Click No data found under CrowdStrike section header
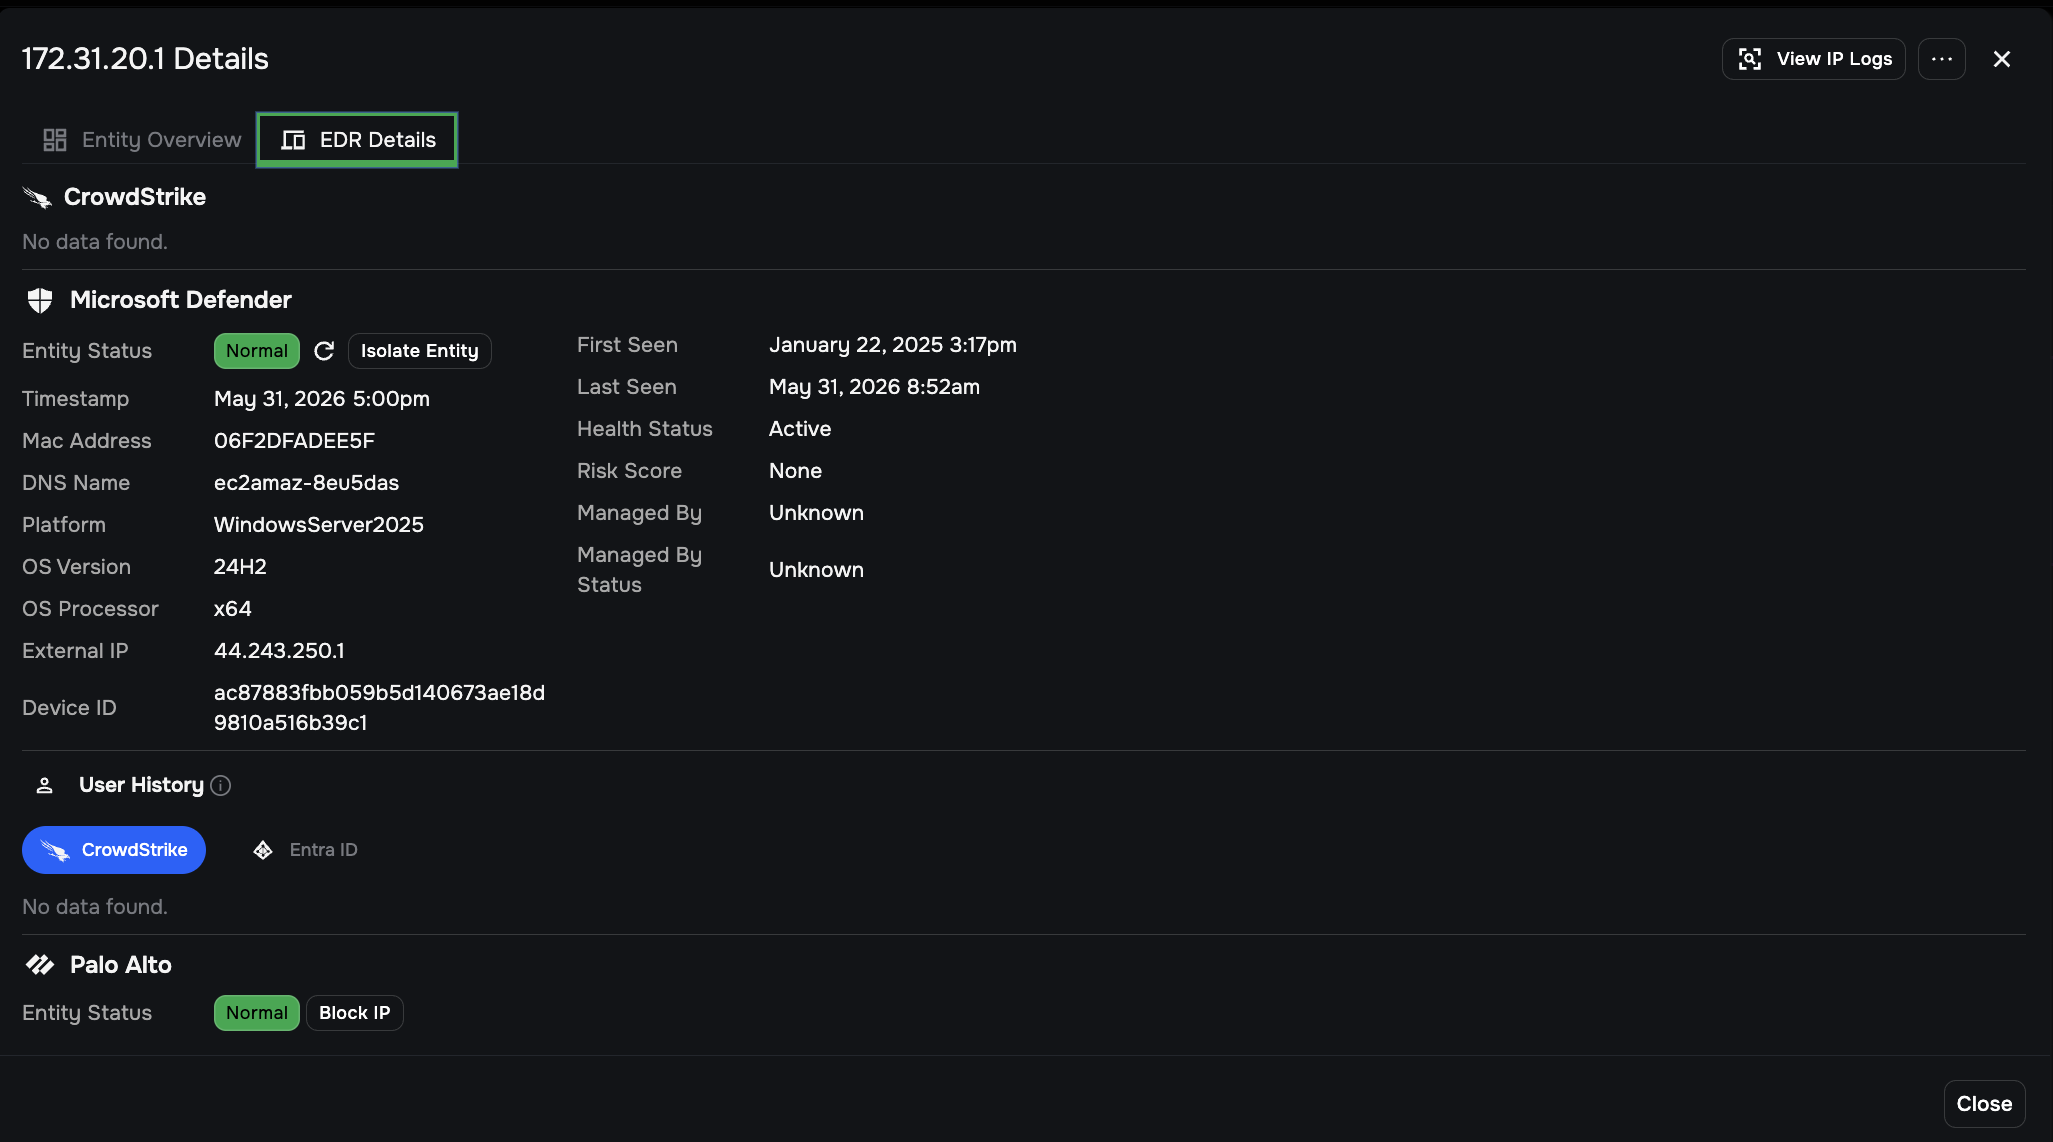 [95, 242]
